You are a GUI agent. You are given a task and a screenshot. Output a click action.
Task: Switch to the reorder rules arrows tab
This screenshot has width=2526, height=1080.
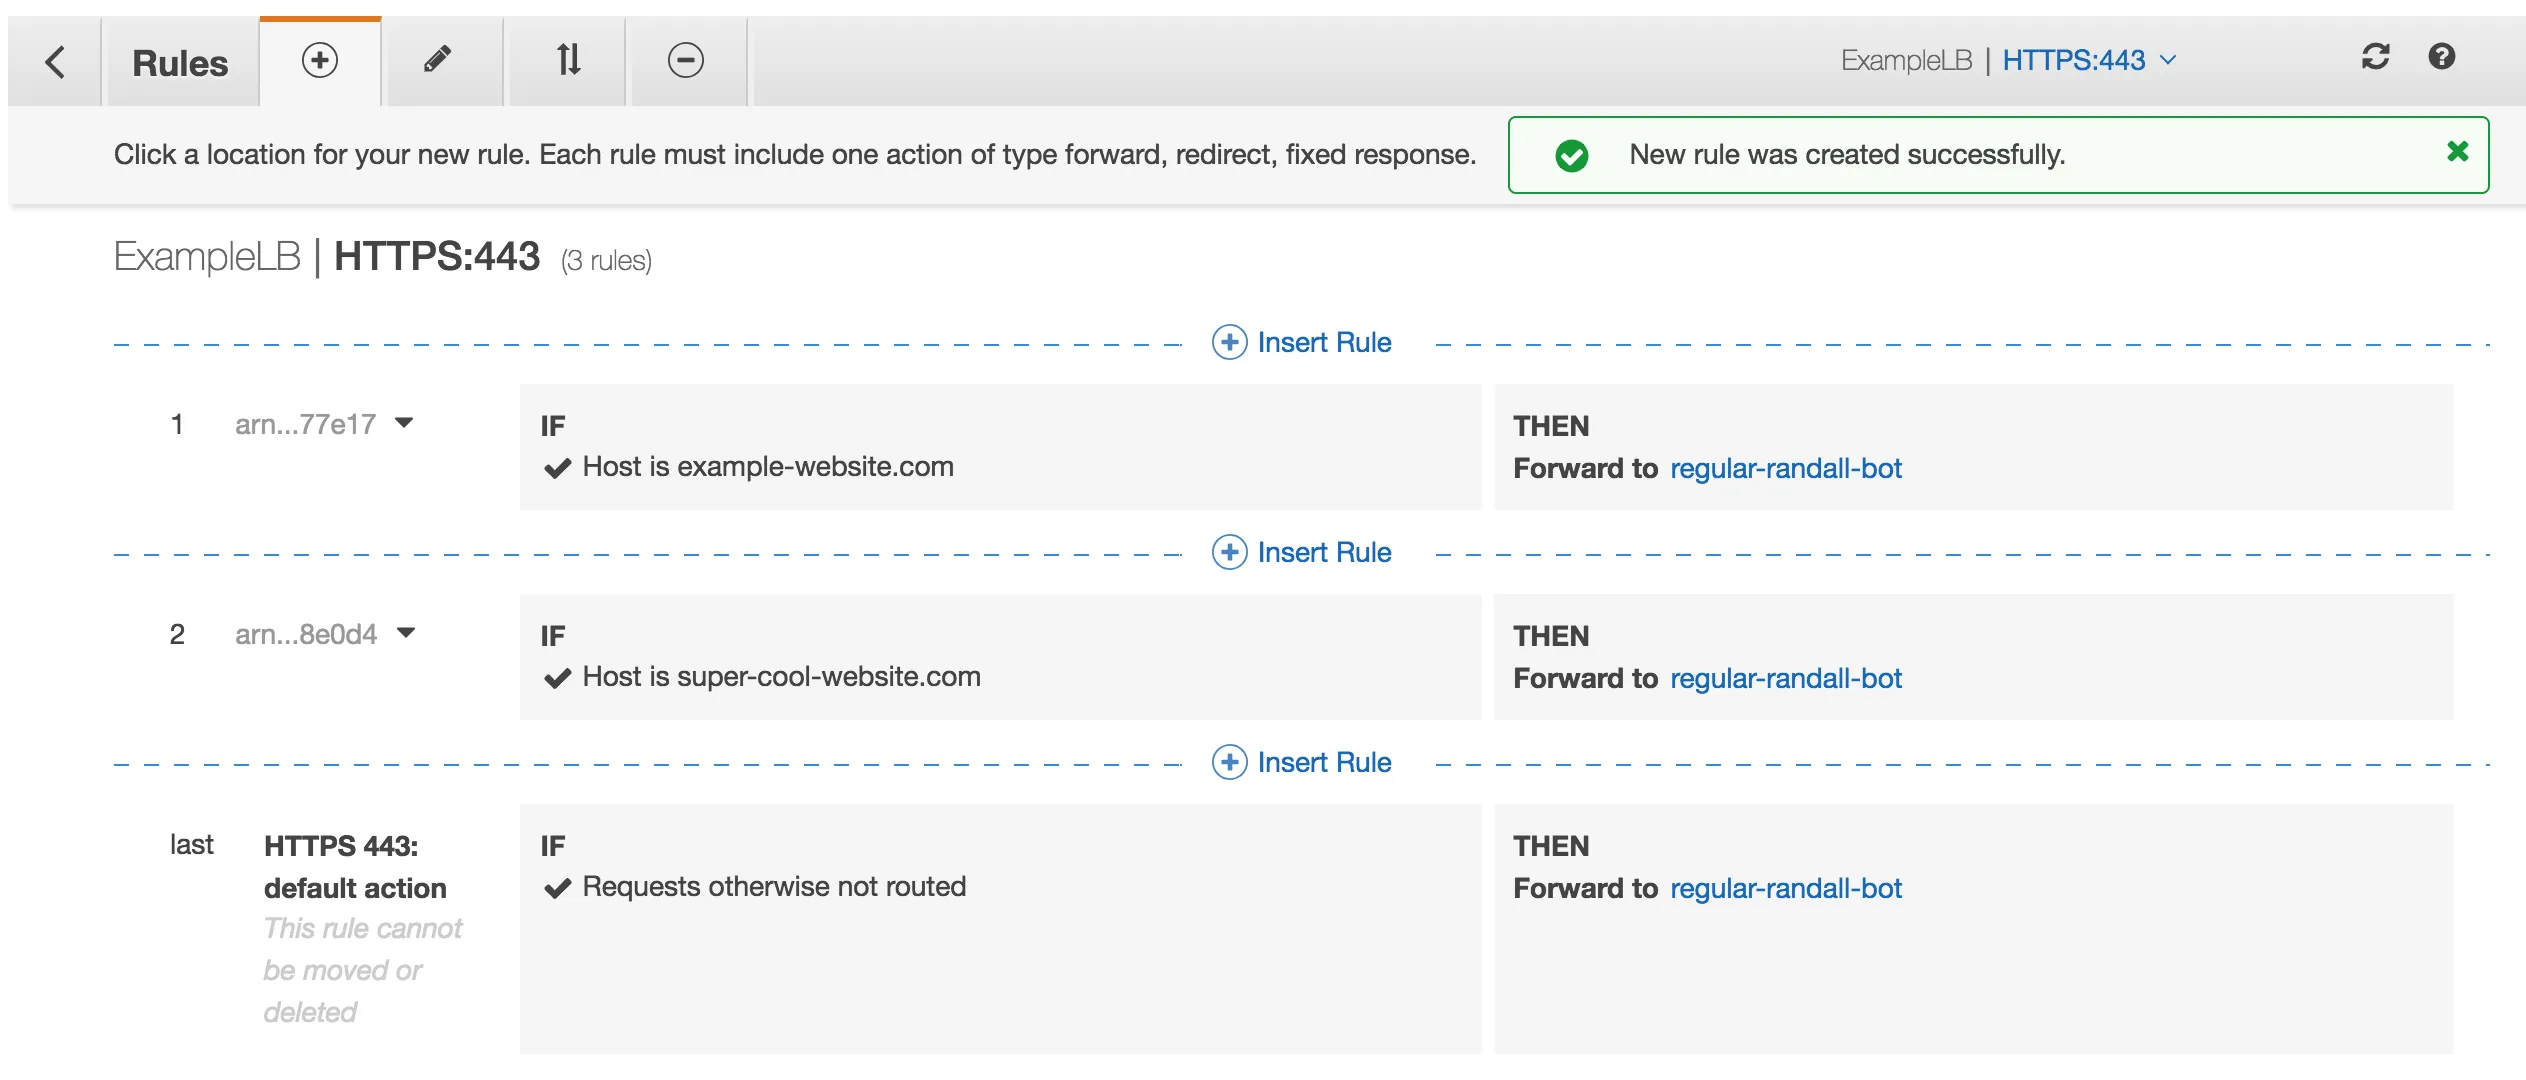point(568,61)
